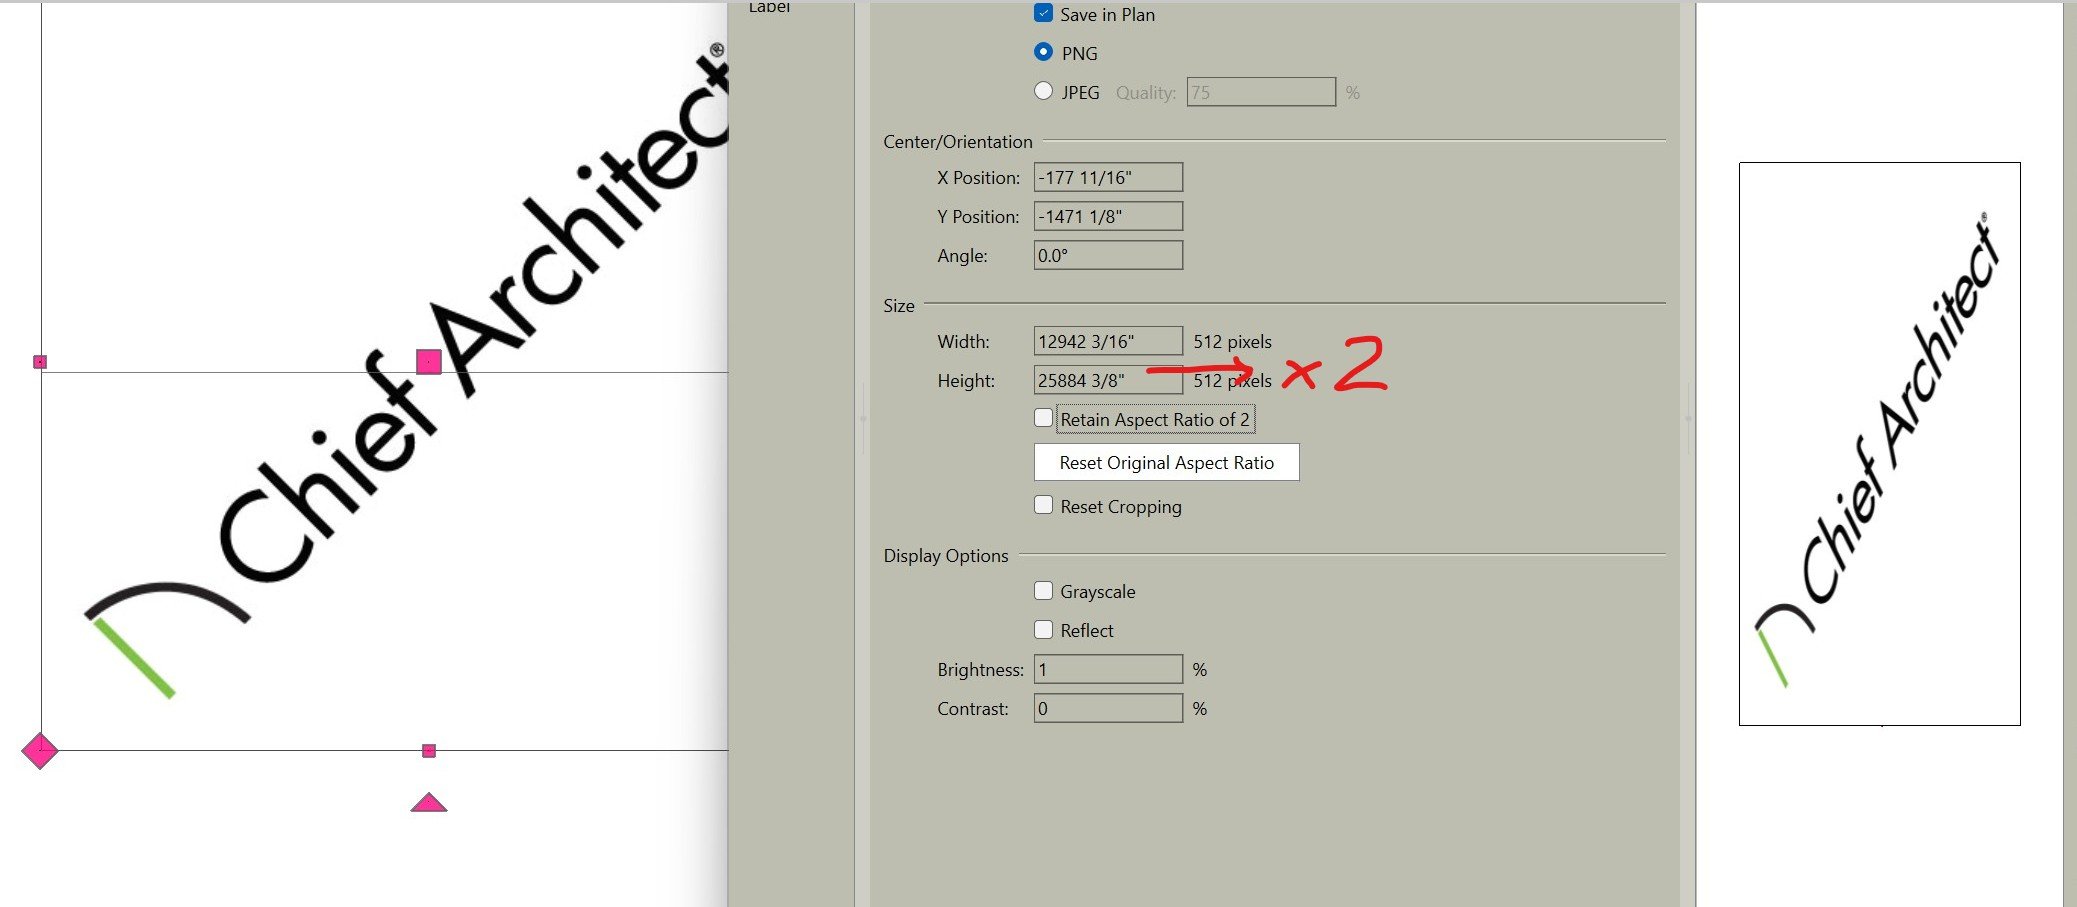Click the Y Position field
Image resolution: width=2077 pixels, height=907 pixels.
pos(1108,216)
